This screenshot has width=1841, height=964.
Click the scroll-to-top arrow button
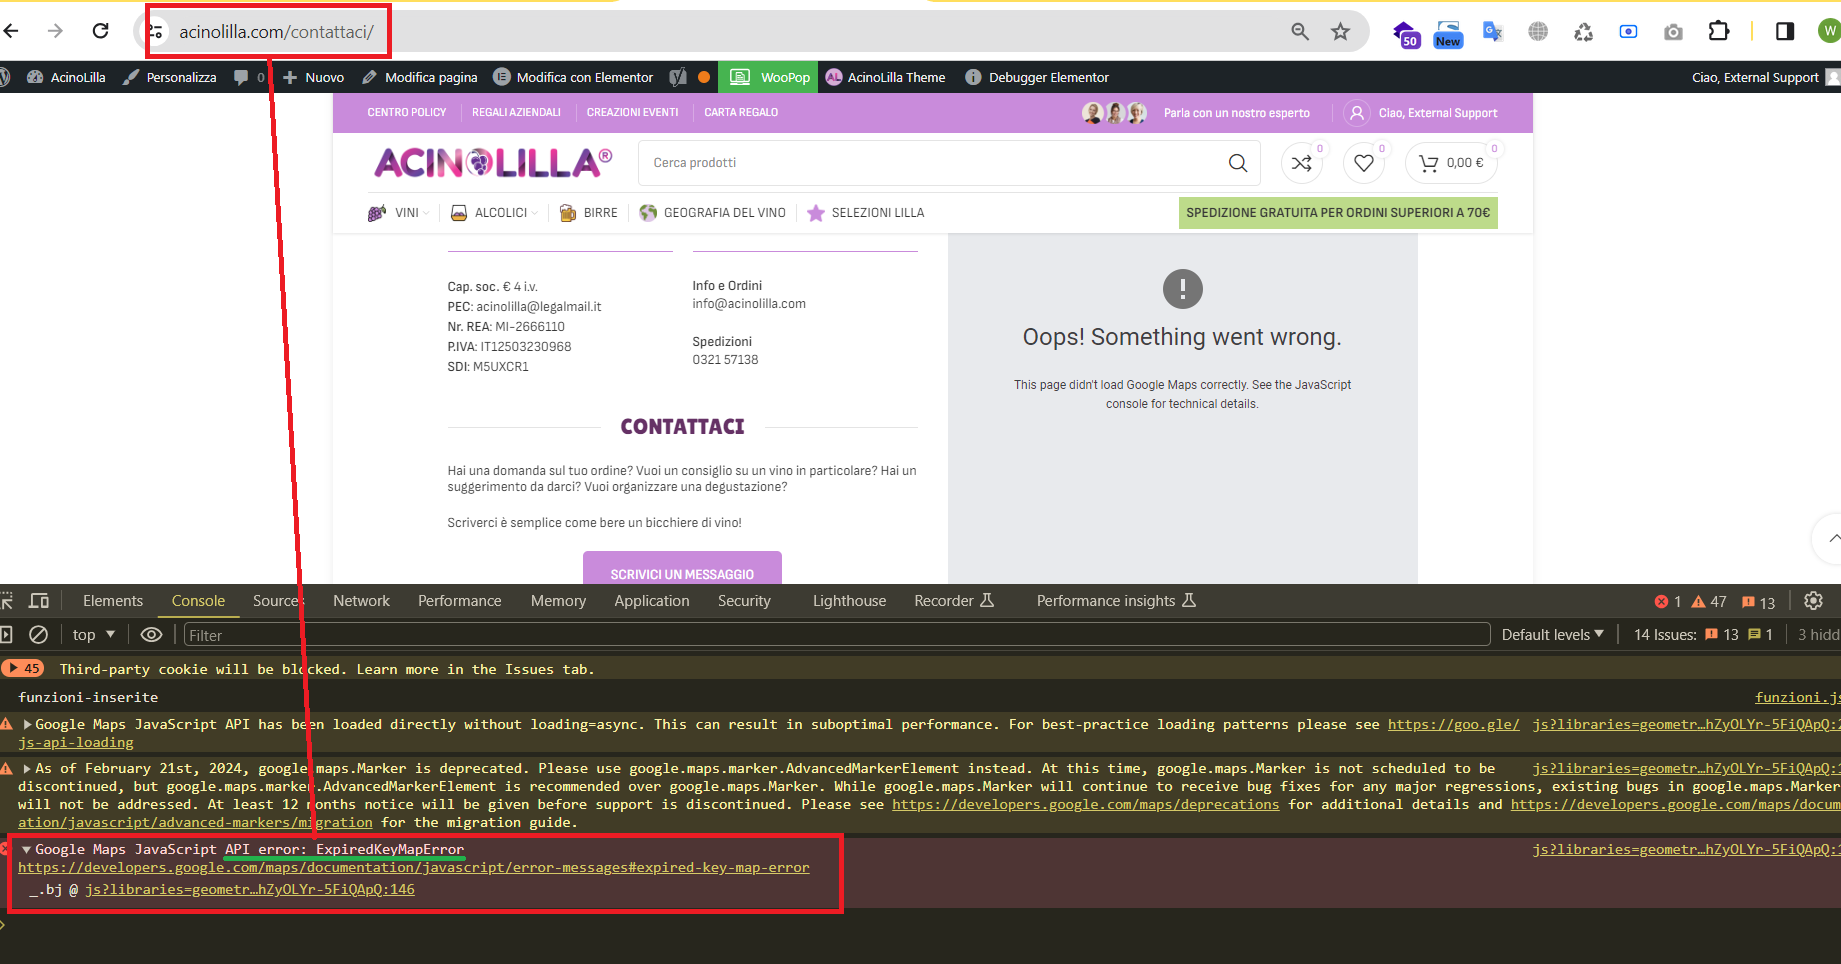(1832, 538)
